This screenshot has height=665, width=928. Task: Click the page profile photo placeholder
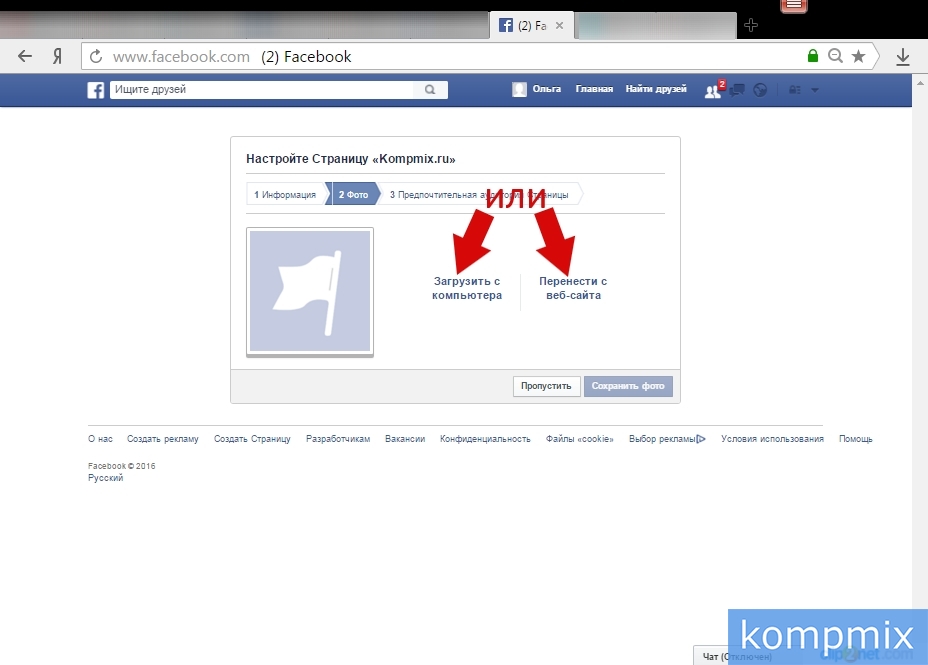[310, 292]
